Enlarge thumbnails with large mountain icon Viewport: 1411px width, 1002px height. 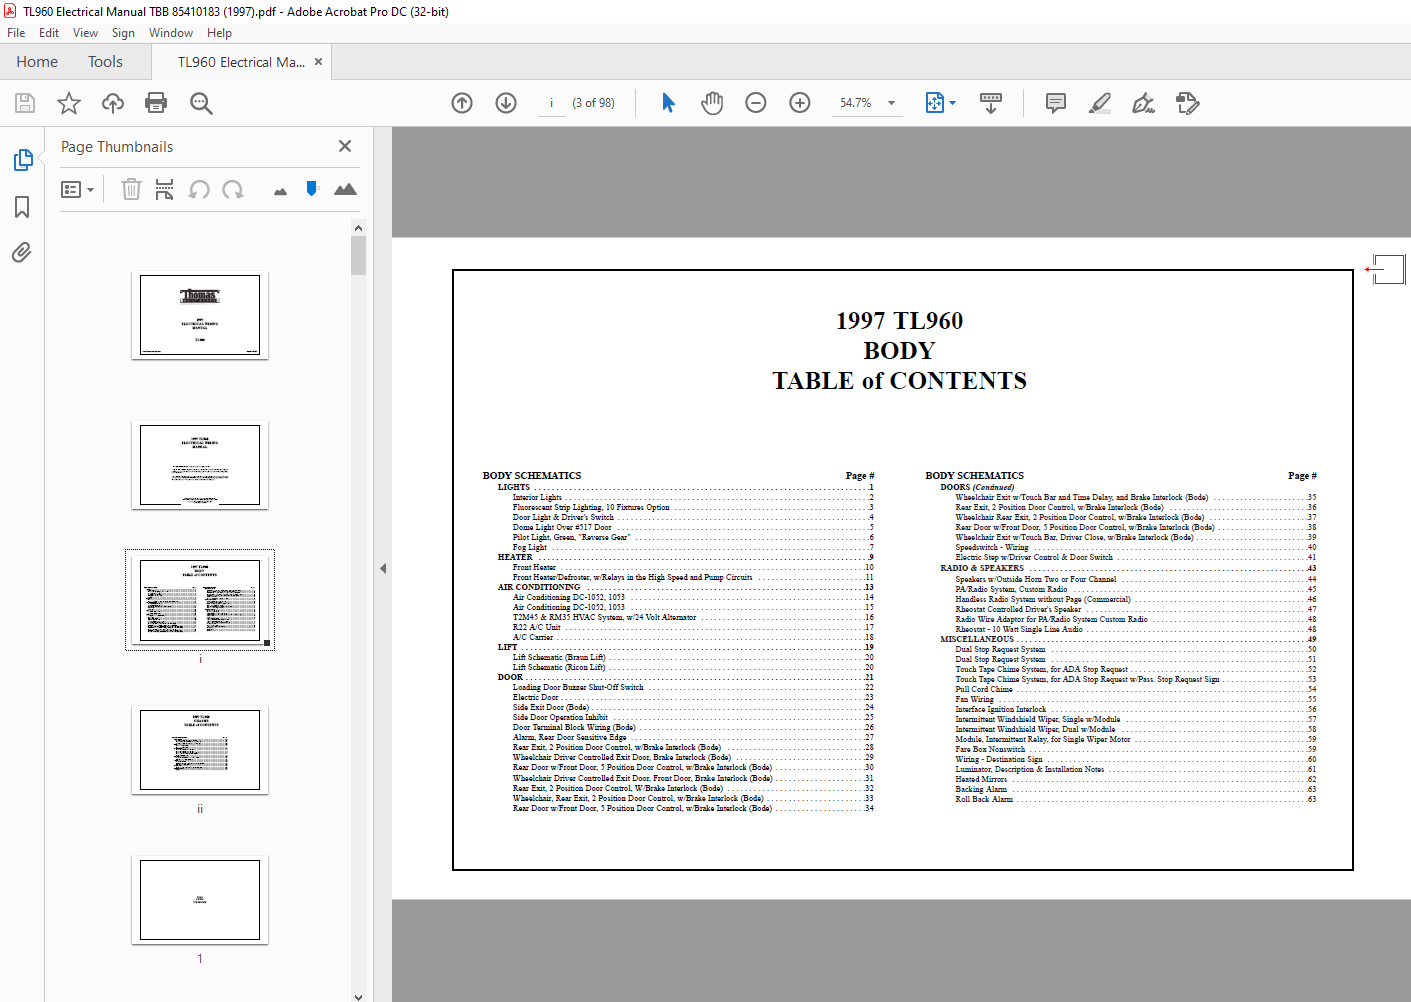click(x=345, y=189)
